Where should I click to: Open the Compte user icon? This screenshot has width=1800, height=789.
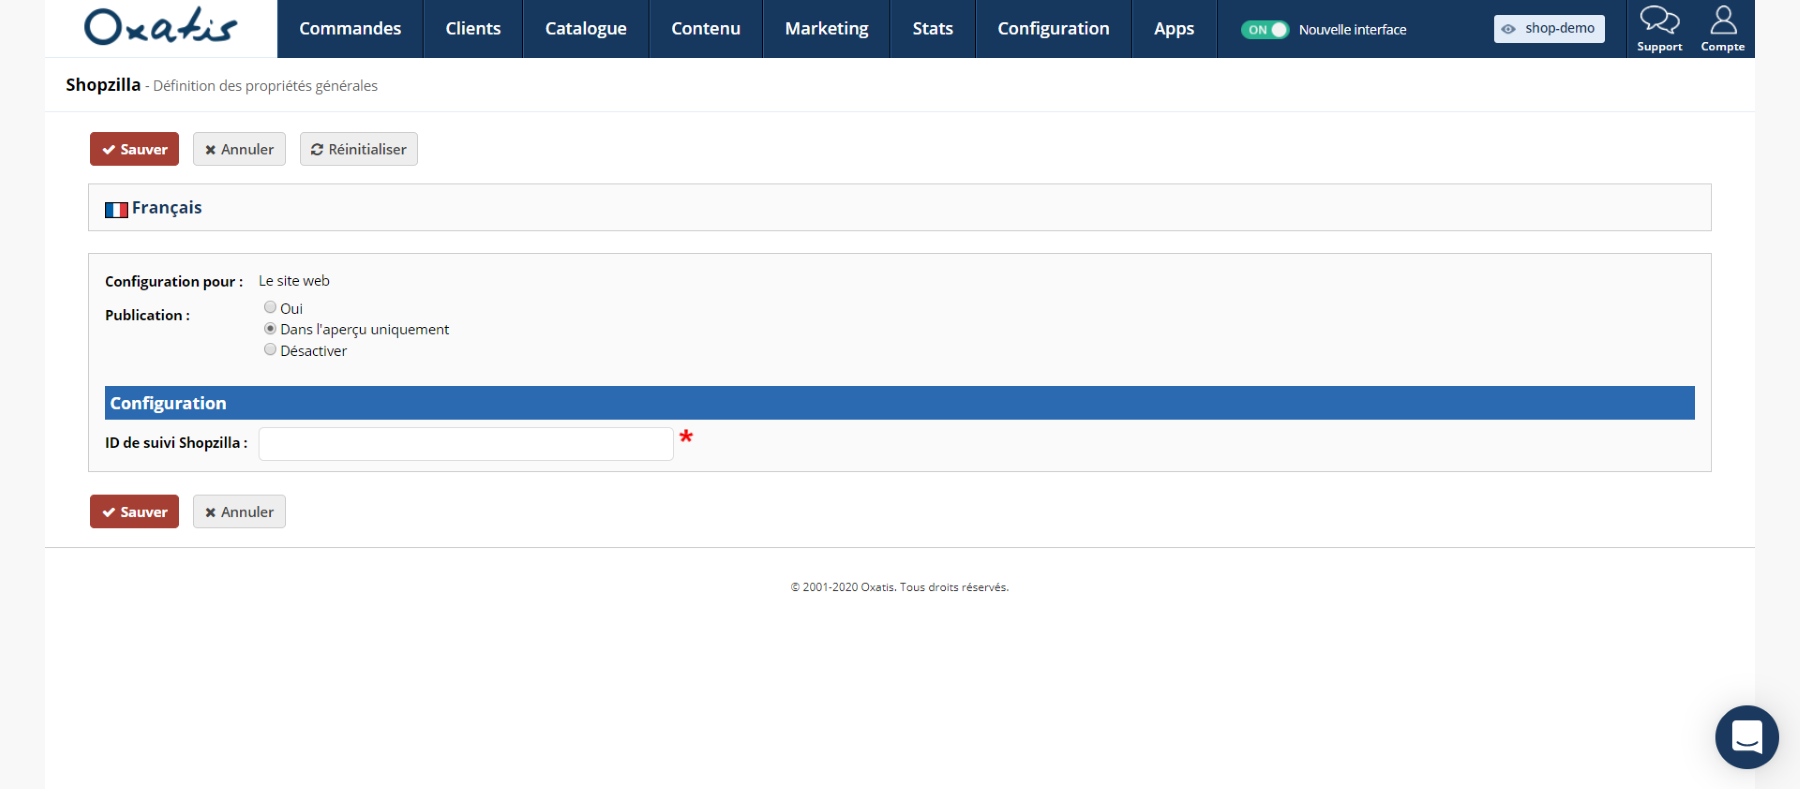click(x=1723, y=20)
